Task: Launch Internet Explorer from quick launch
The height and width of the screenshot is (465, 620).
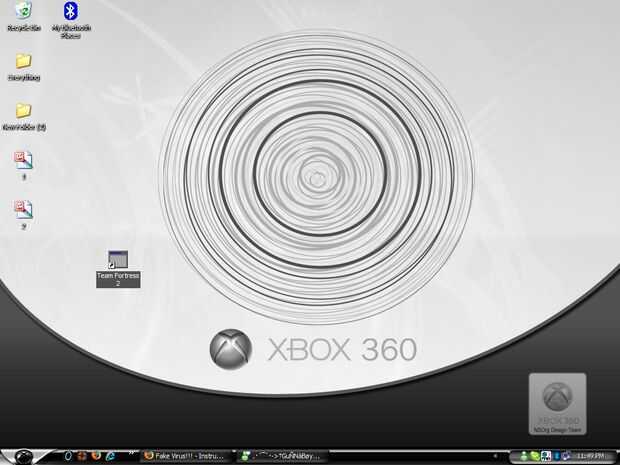Action: (110, 456)
